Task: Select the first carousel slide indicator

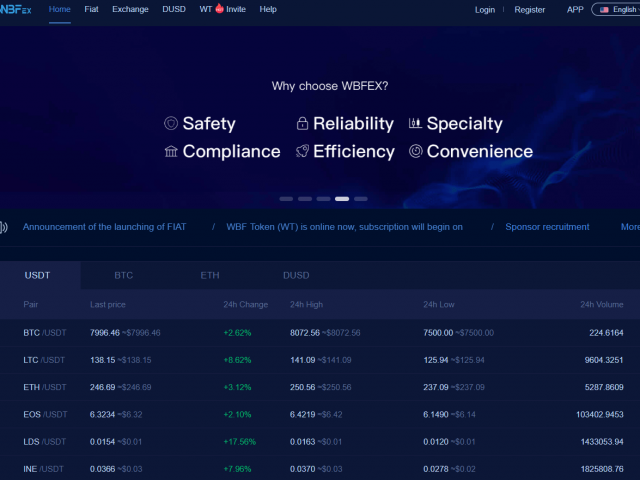Action: click(286, 199)
